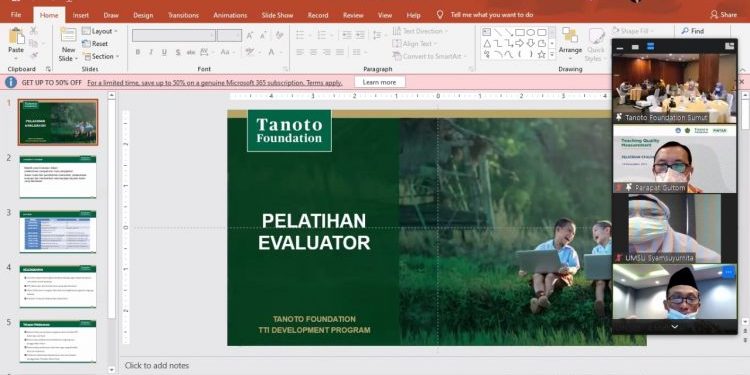Image resolution: width=750 pixels, height=375 pixels.
Task: Select the Text Box shape in gallery
Action: pyautogui.click(x=487, y=33)
